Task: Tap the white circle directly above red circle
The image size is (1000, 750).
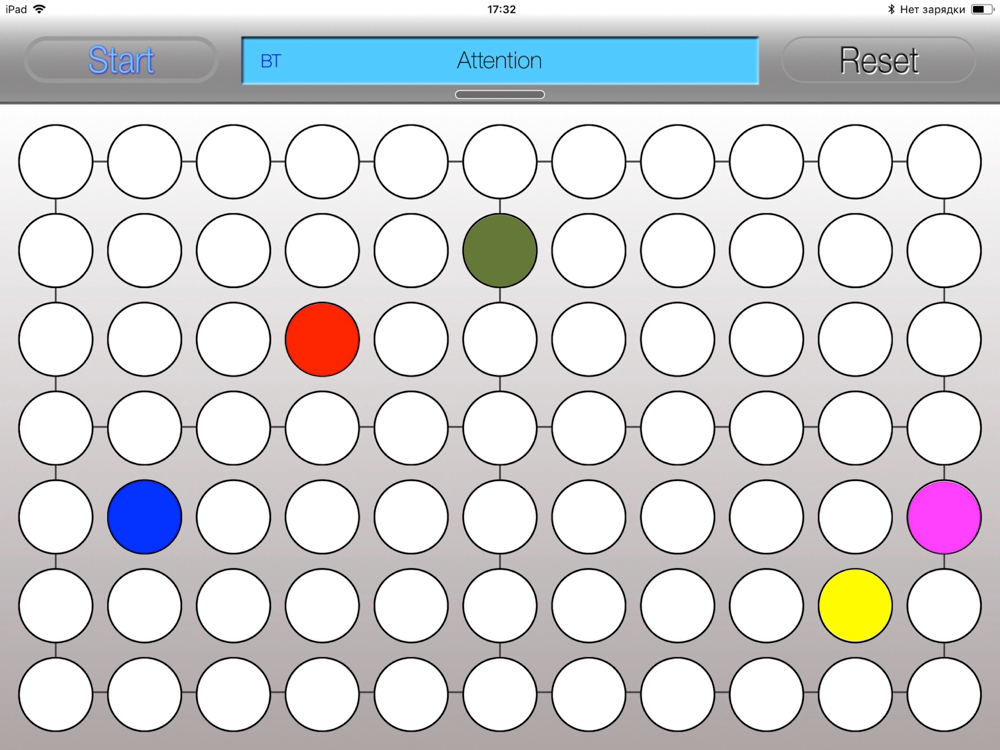Action: [322, 251]
